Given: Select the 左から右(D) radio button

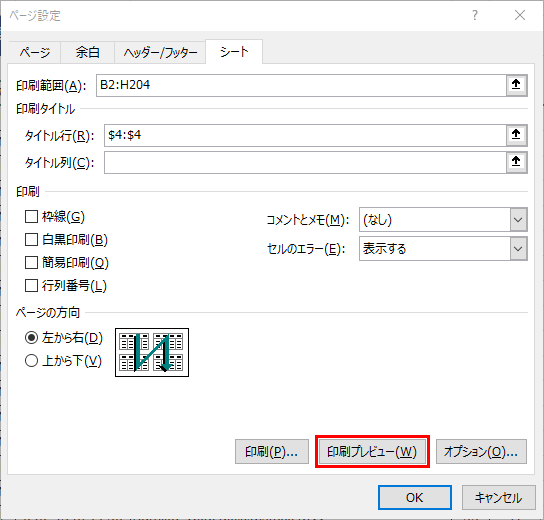Looking at the screenshot, I should [31, 338].
